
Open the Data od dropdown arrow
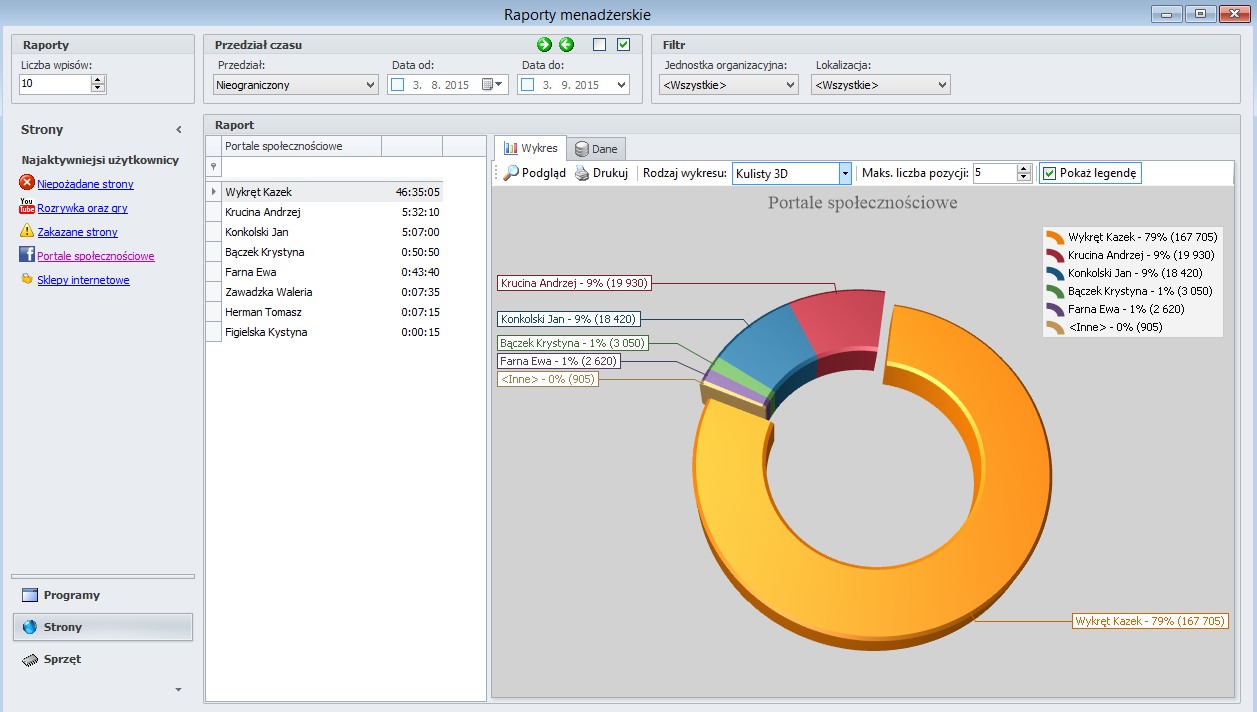pos(500,85)
